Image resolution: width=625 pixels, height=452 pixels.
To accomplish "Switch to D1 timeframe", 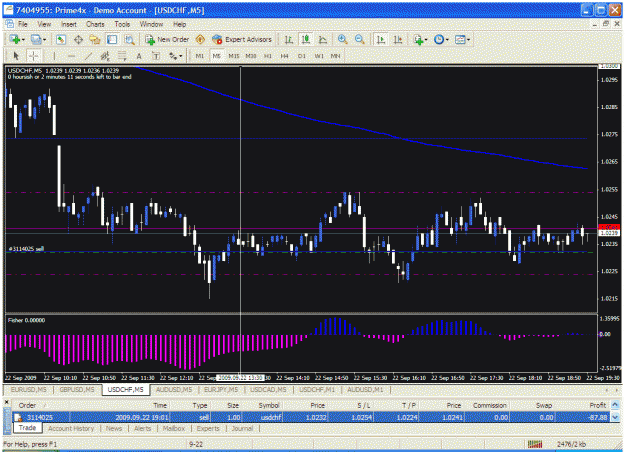I will [302, 56].
